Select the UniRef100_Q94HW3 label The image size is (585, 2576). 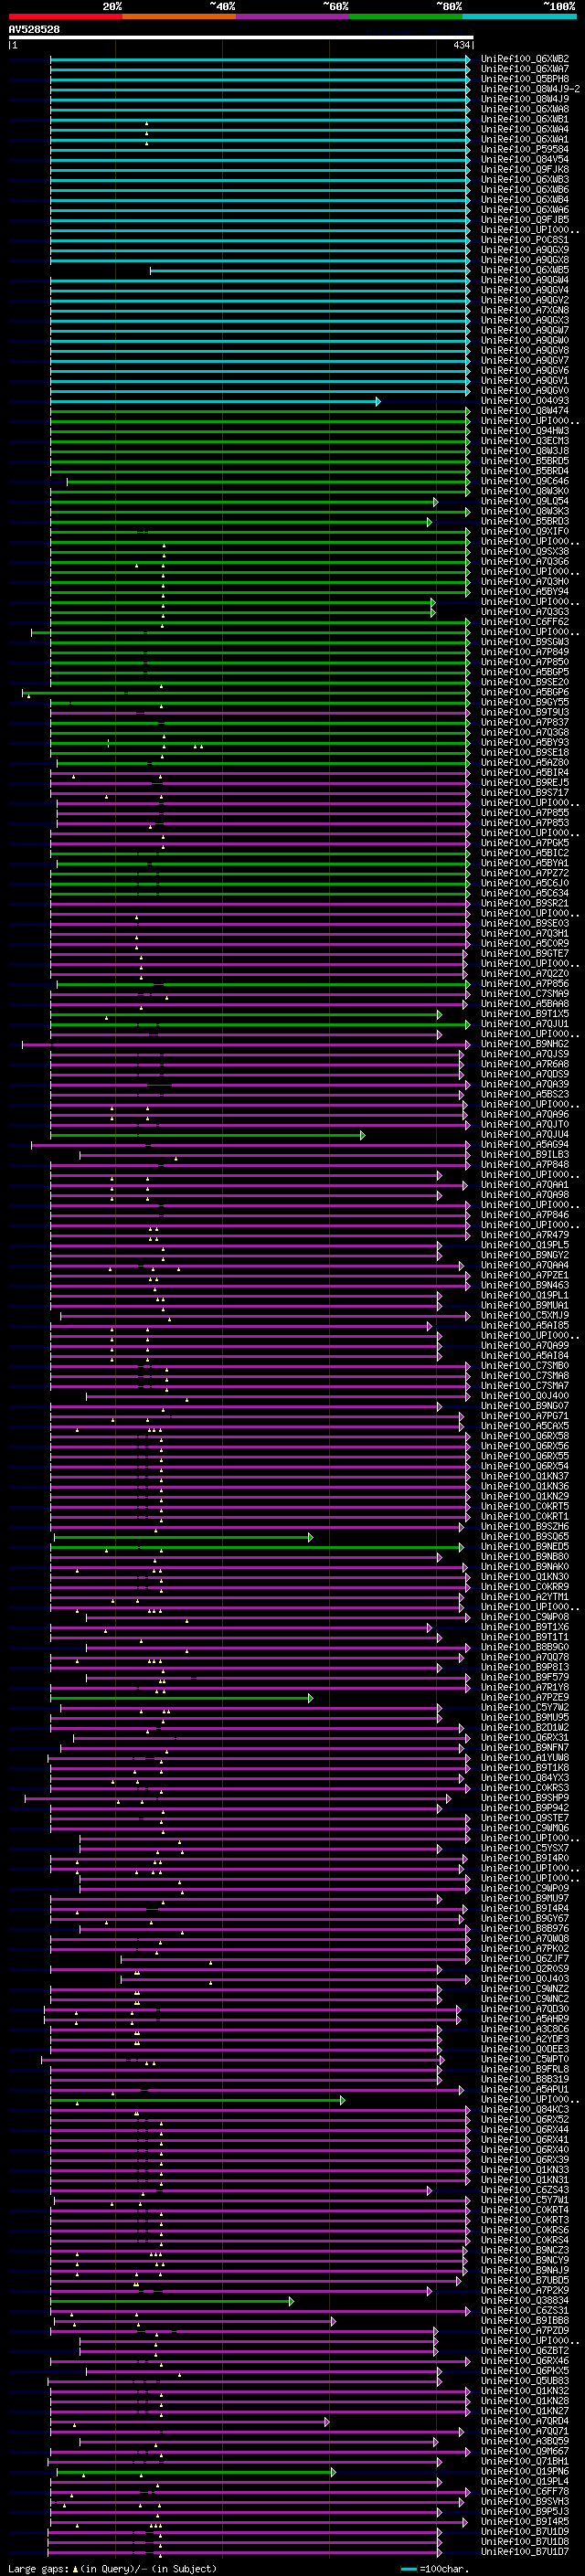click(x=525, y=431)
